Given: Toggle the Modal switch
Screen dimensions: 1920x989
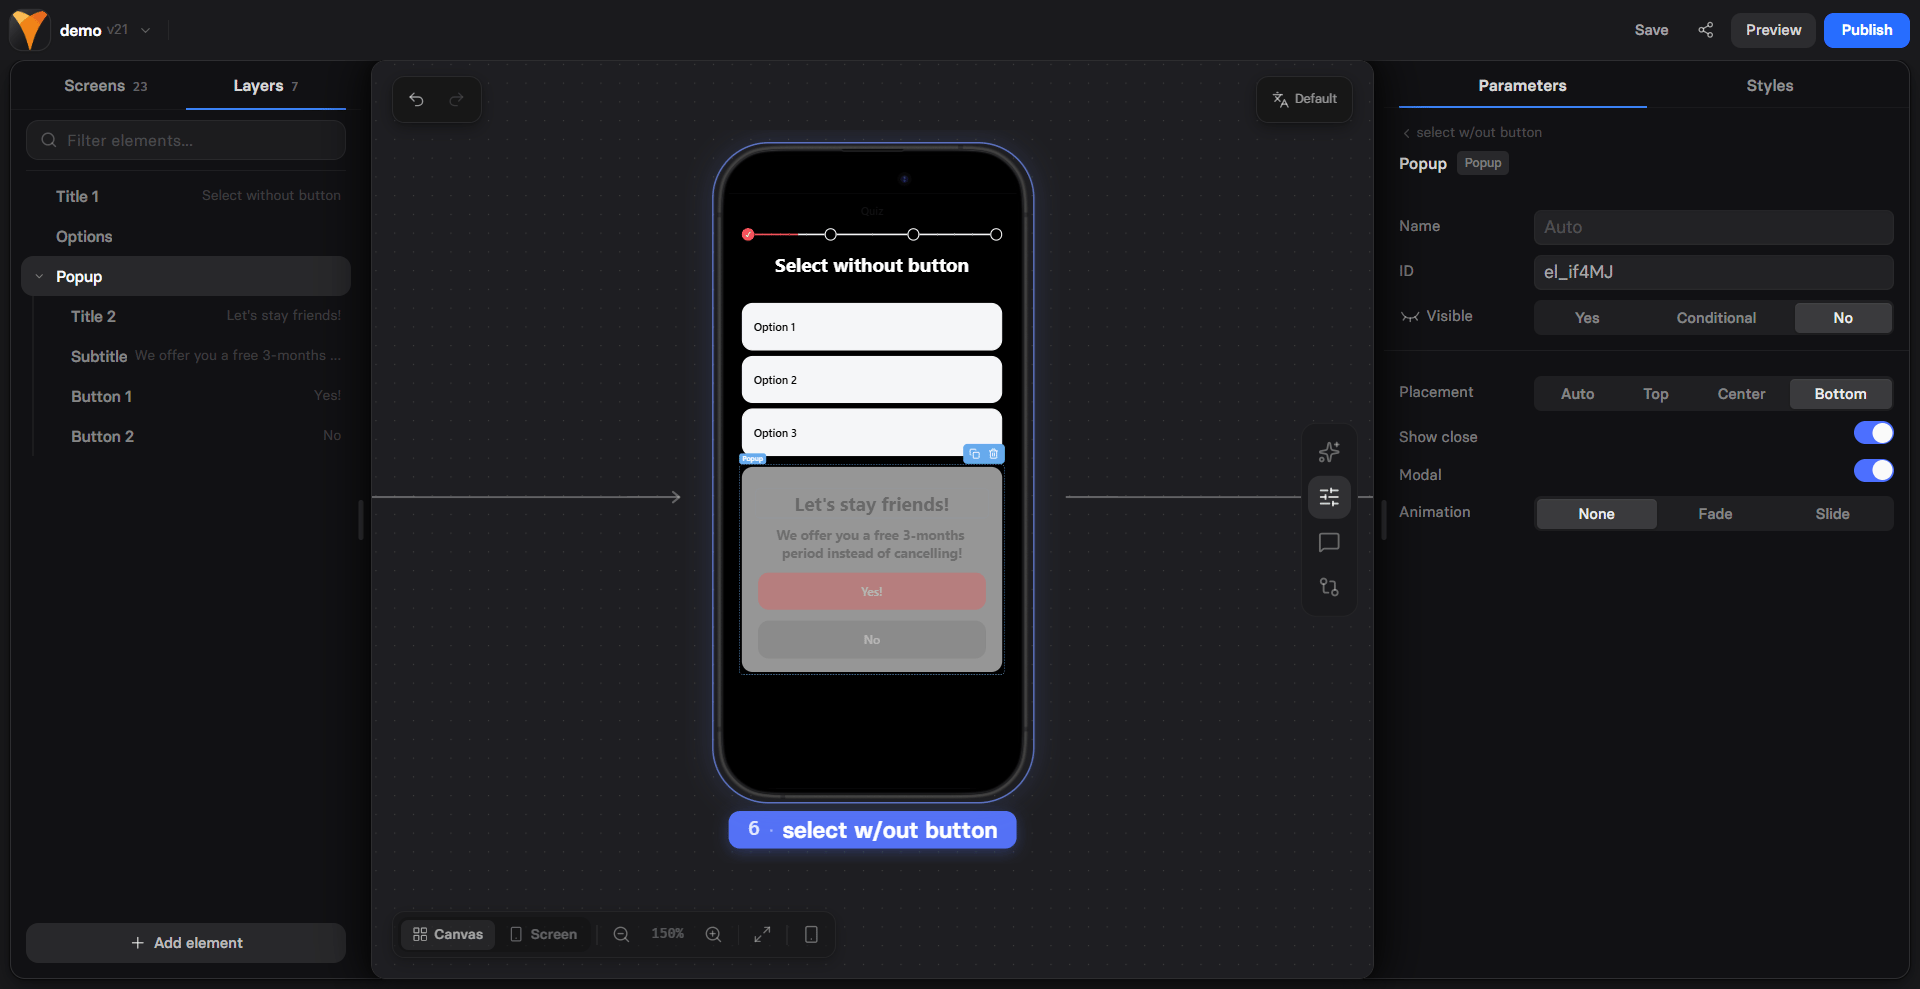Looking at the screenshot, I should 1873,470.
